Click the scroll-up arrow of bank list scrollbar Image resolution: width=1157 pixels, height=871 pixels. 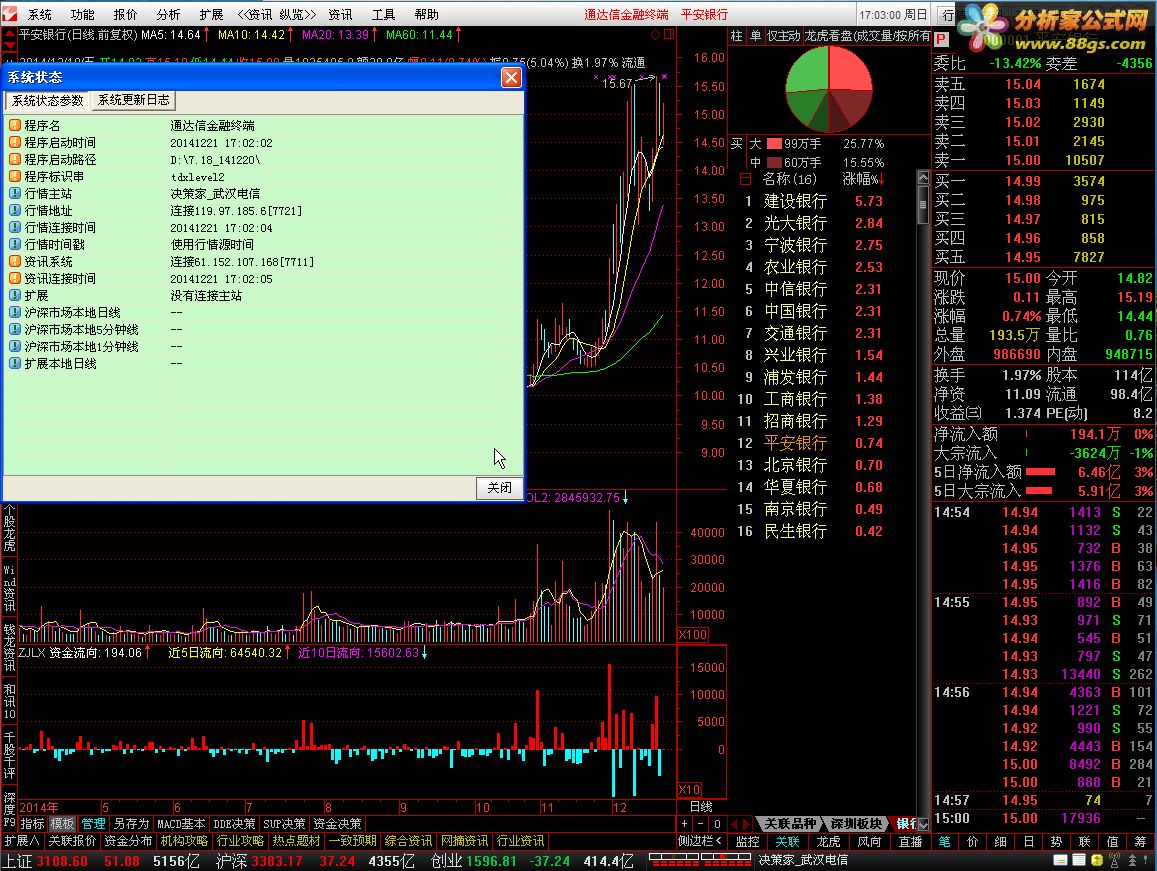tap(923, 178)
